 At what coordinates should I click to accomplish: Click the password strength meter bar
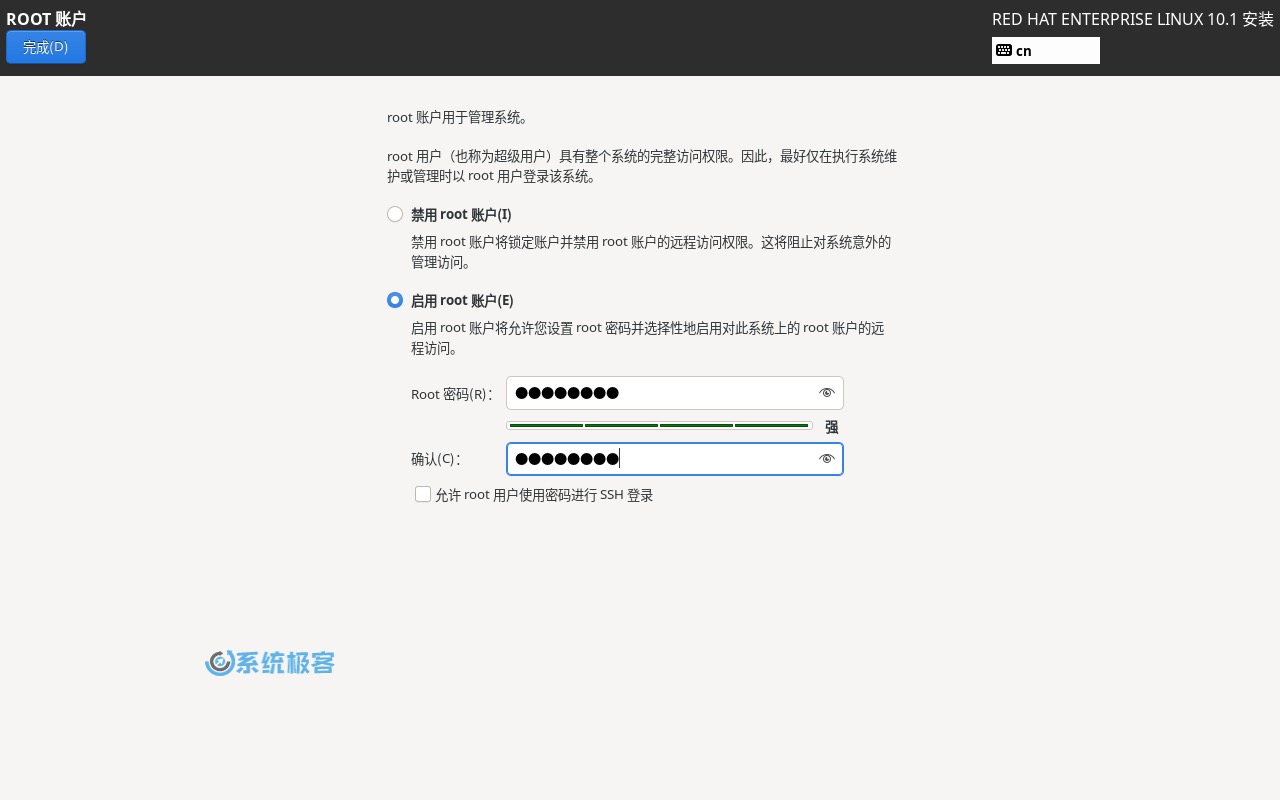(x=660, y=425)
